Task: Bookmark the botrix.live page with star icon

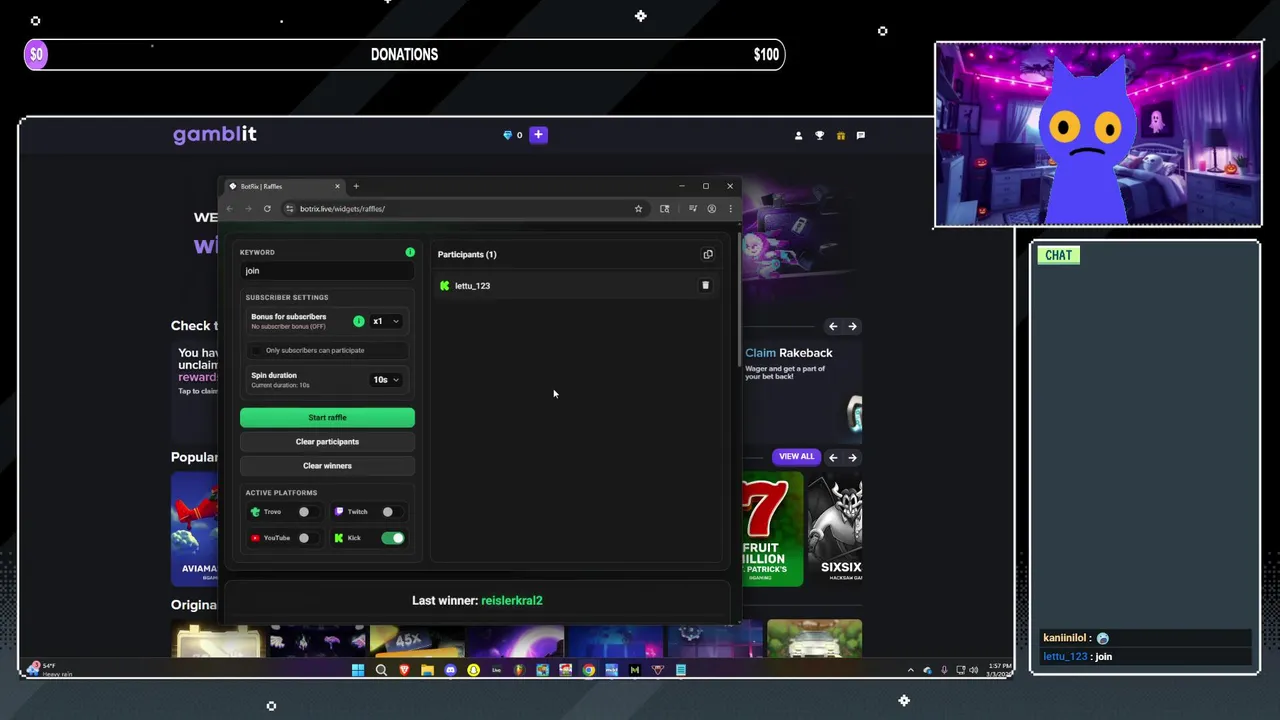Action: [638, 209]
